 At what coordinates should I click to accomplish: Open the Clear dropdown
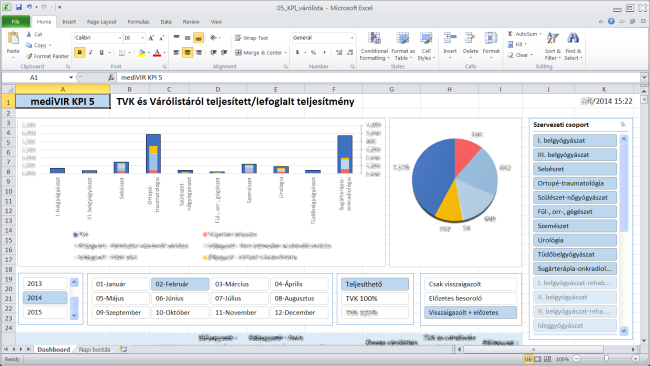click(x=520, y=55)
